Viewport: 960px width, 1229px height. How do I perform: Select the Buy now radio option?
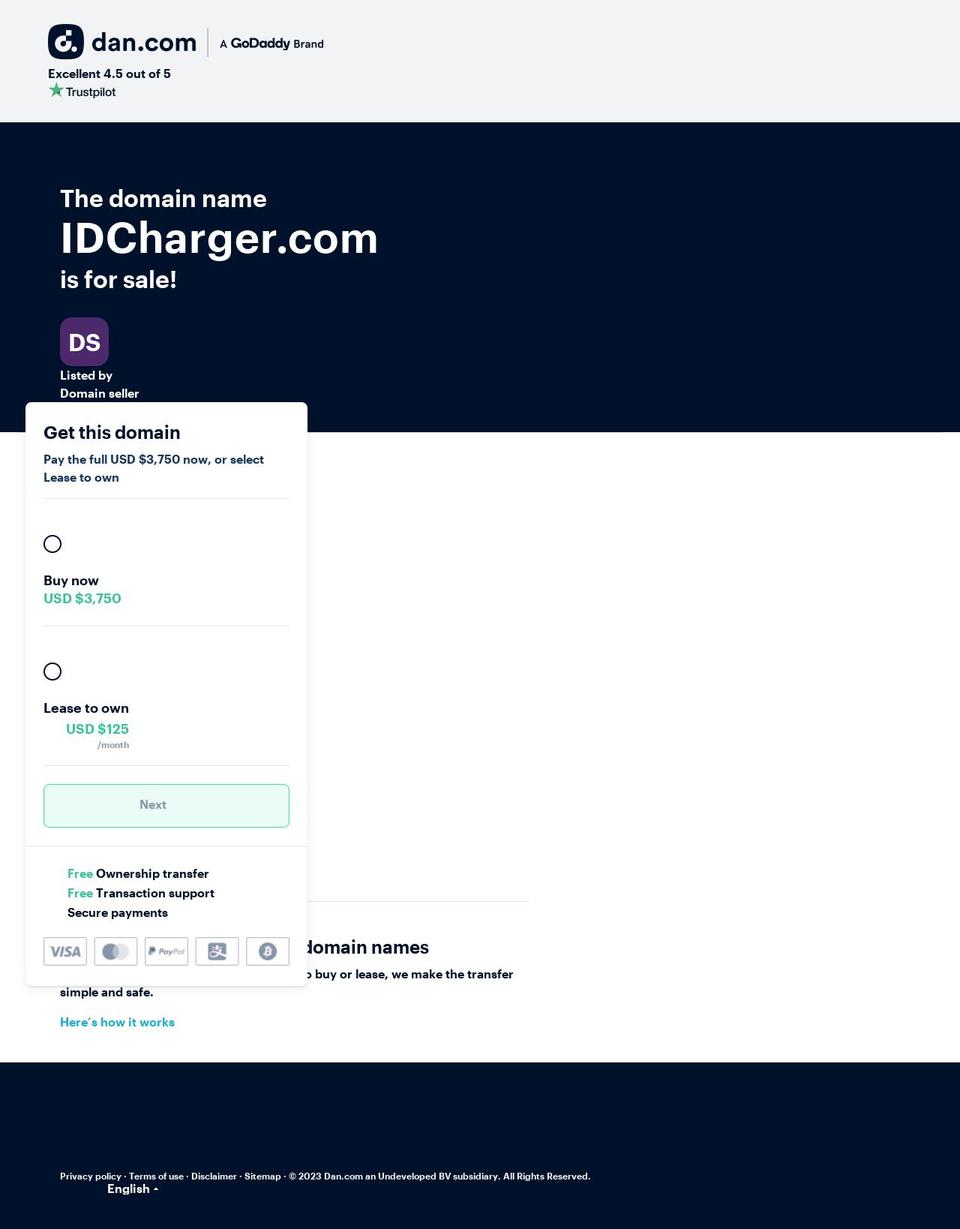[x=52, y=544]
